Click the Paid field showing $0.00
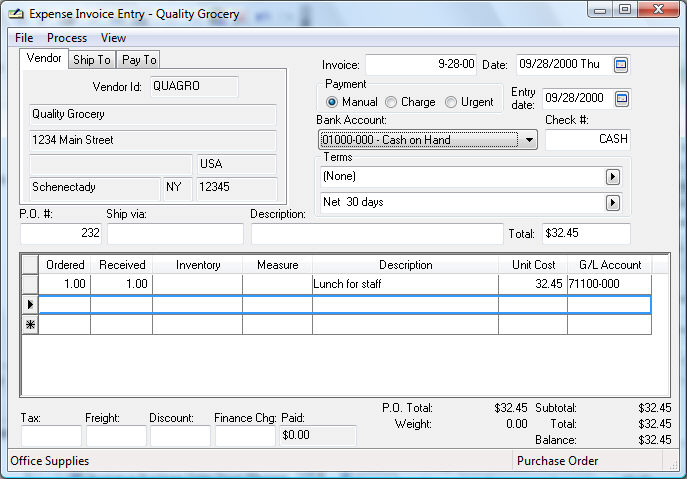The image size is (687, 479). tap(318, 436)
